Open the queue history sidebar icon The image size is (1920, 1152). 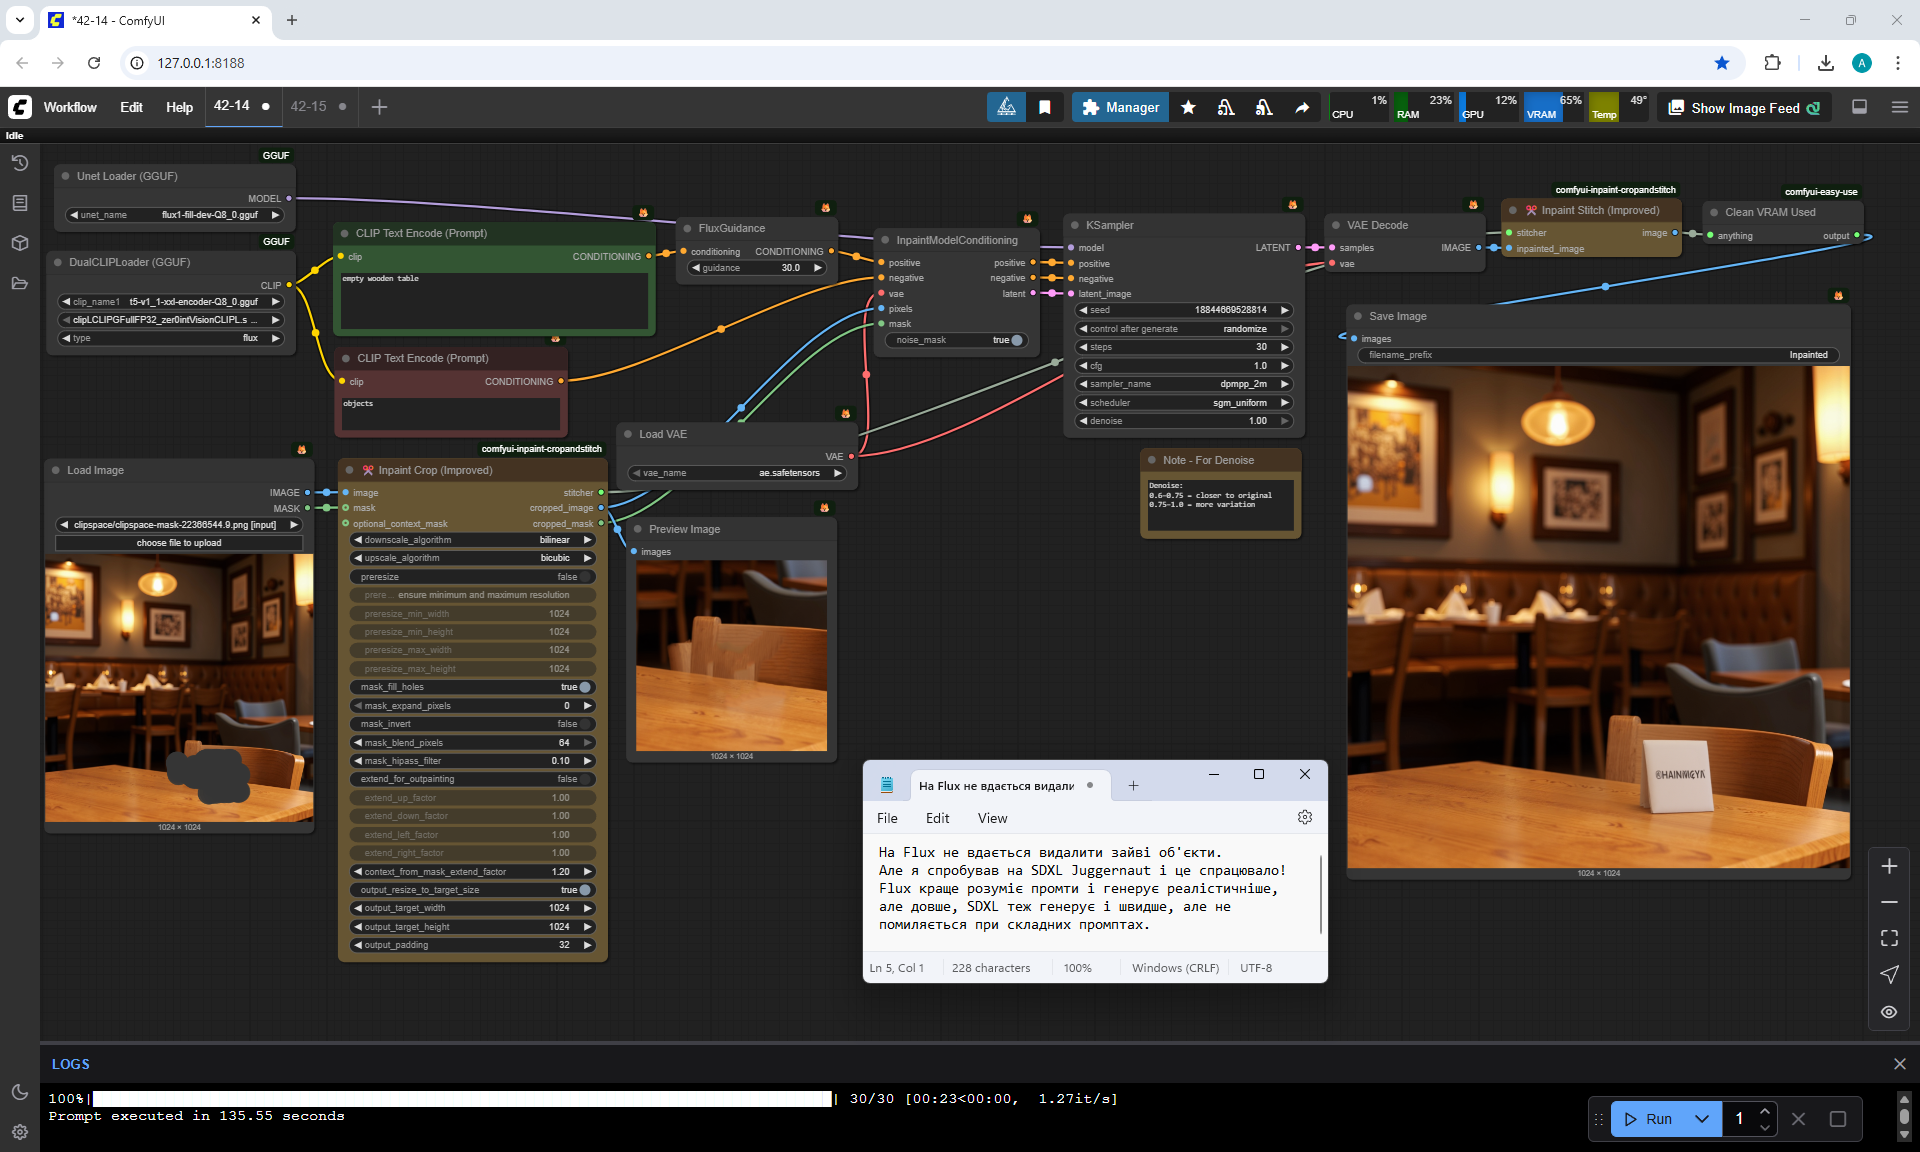pyautogui.click(x=19, y=163)
